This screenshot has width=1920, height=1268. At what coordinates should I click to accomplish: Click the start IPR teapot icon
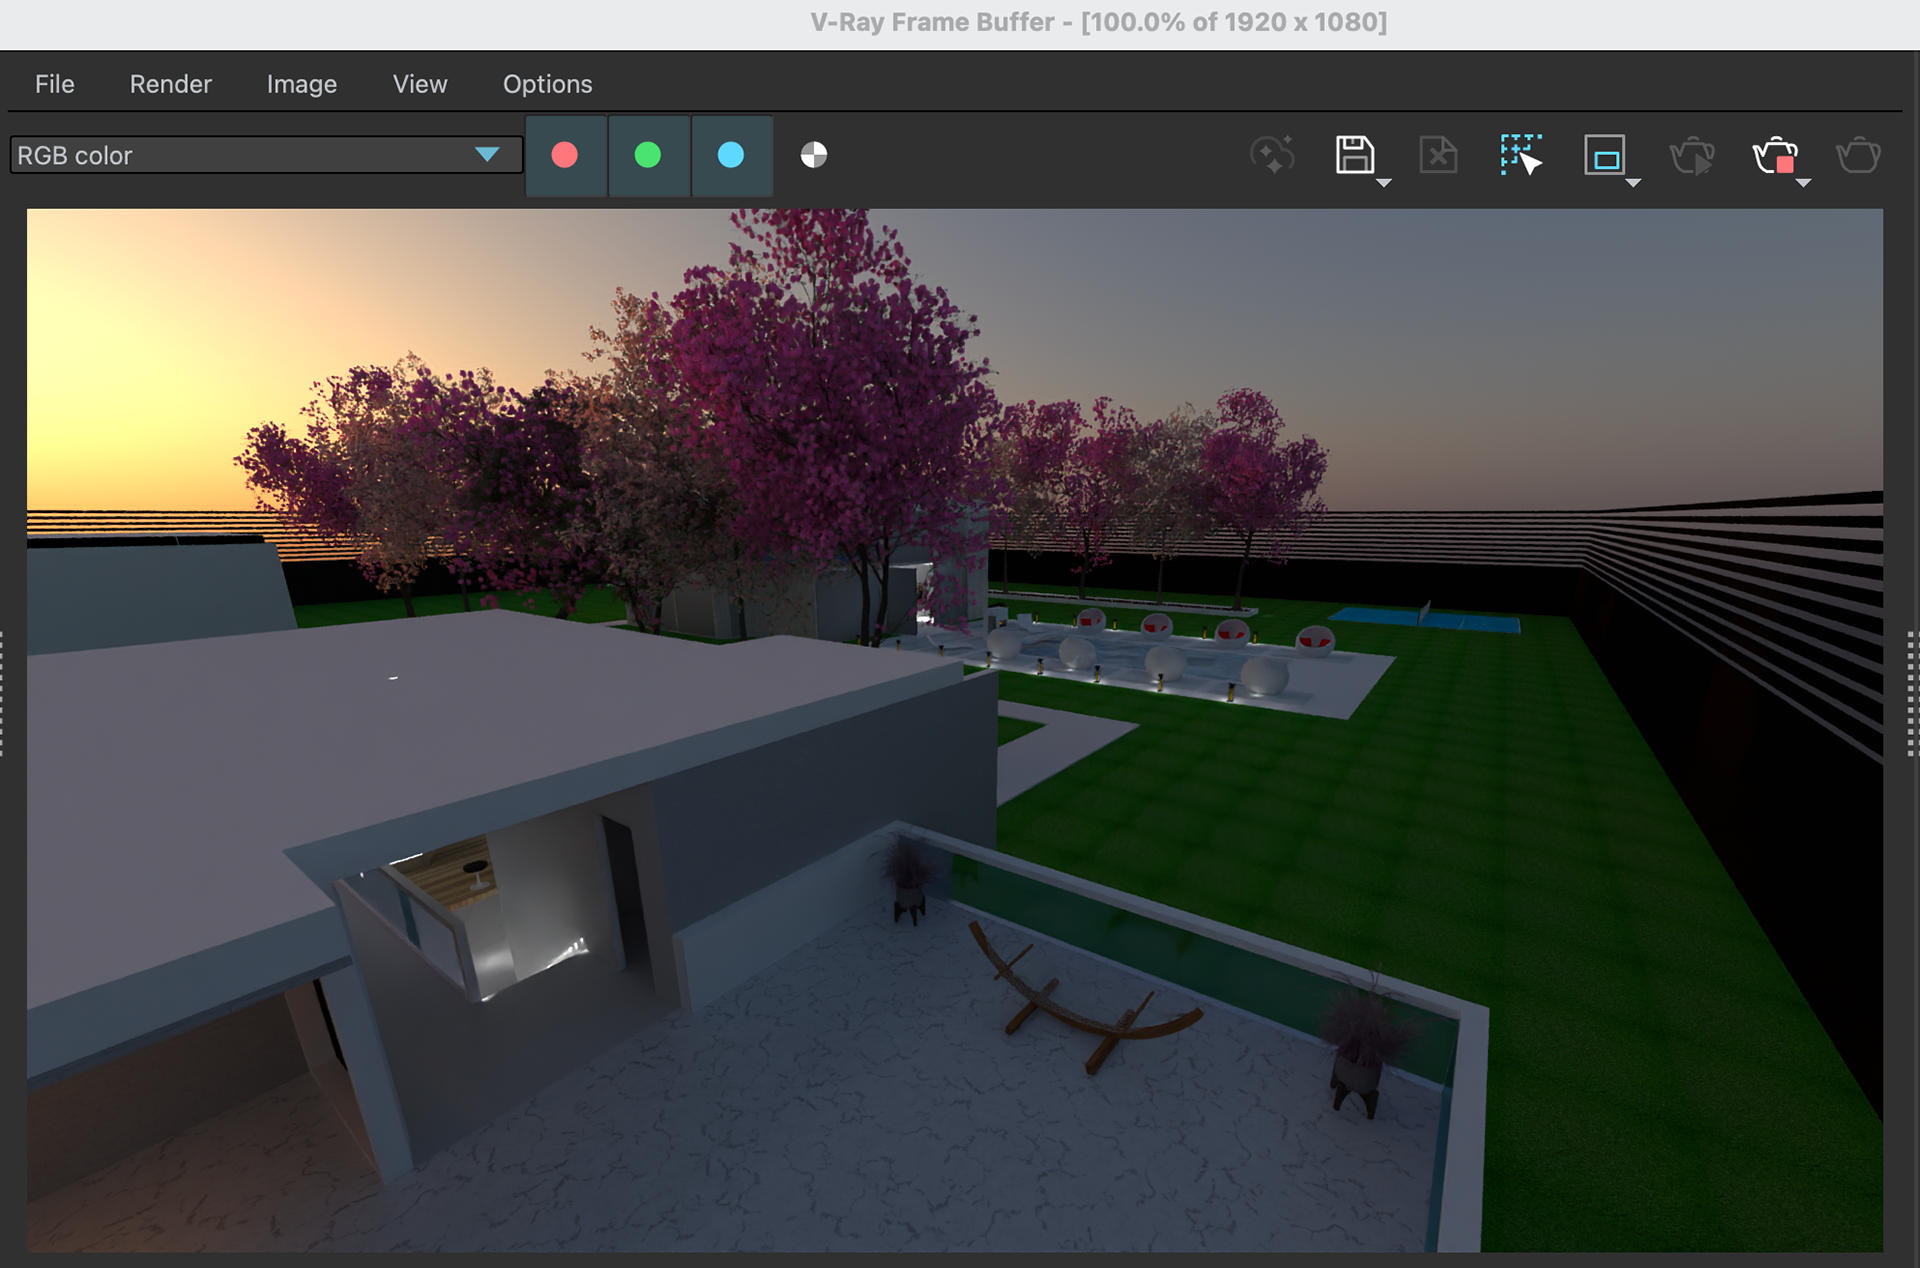1692,155
